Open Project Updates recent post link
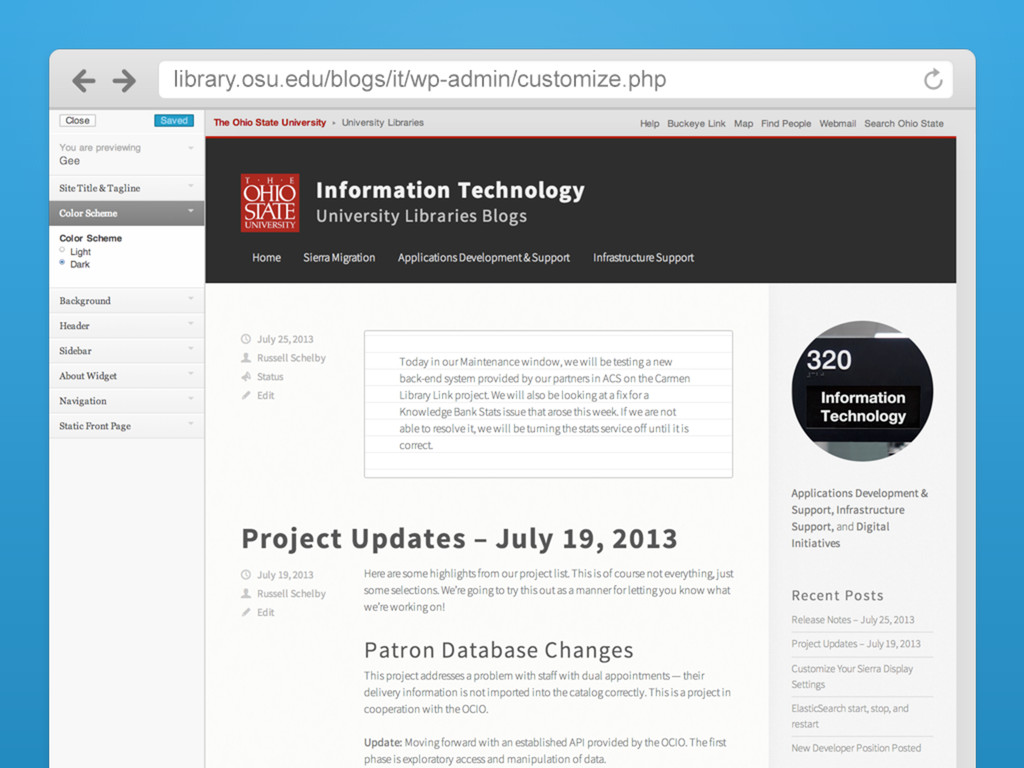The height and width of the screenshot is (768, 1024). coord(856,644)
